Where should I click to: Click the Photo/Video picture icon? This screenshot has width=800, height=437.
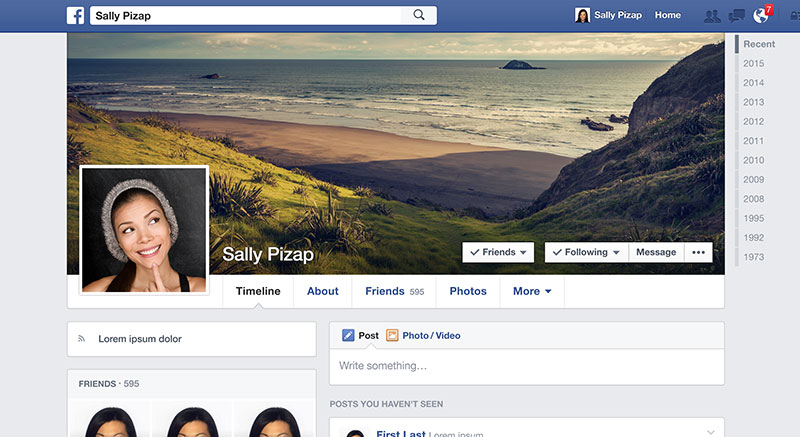392,335
